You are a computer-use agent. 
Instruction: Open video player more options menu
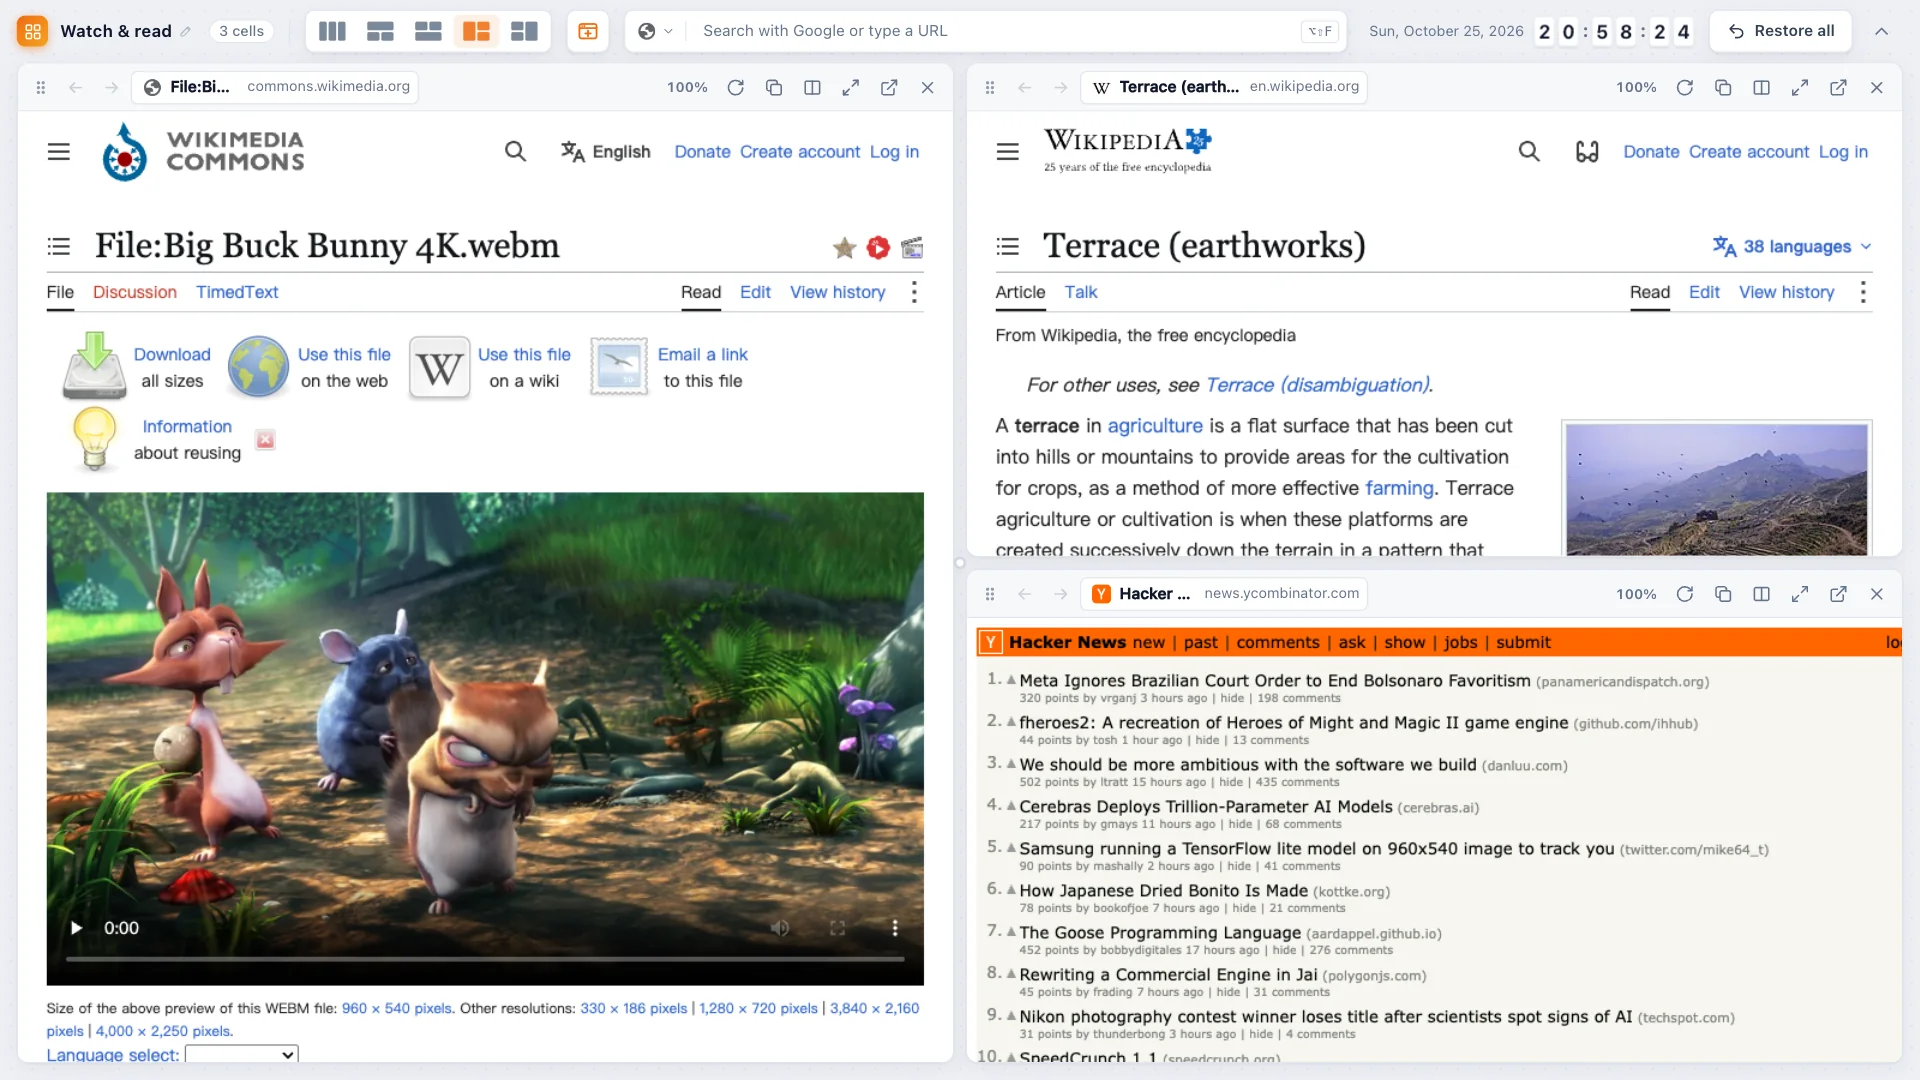(x=895, y=928)
